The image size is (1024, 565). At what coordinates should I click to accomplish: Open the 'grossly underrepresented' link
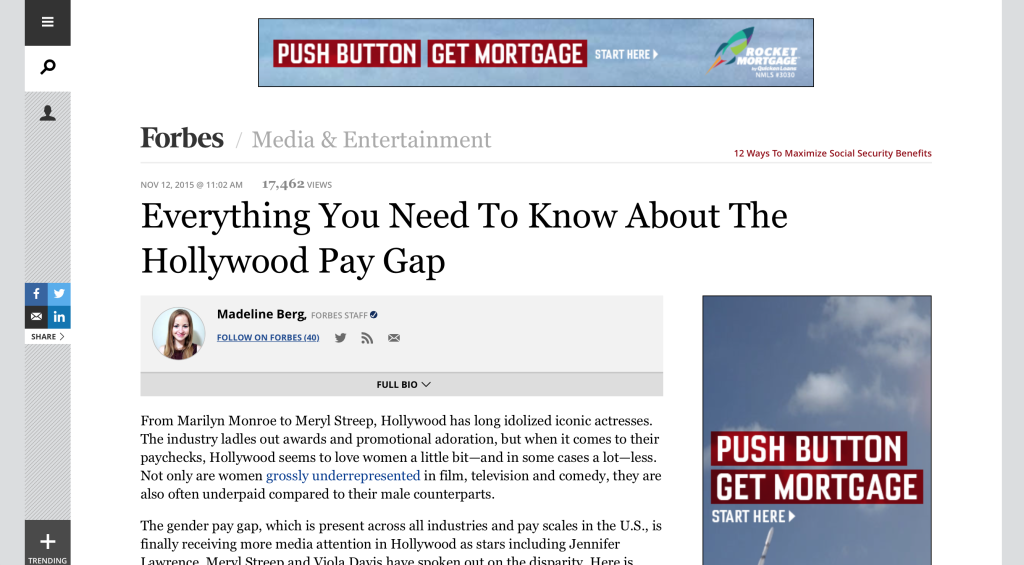pyautogui.click(x=343, y=476)
